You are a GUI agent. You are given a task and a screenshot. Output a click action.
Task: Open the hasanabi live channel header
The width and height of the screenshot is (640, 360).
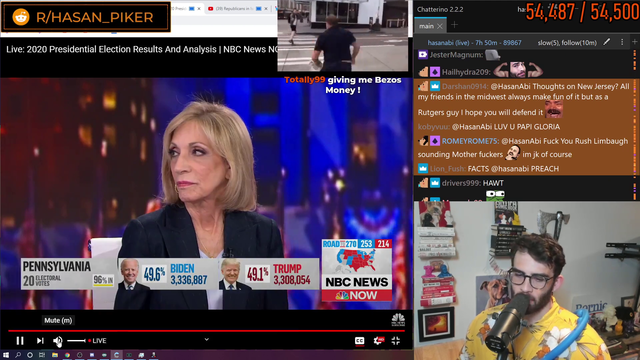(x=474, y=42)
